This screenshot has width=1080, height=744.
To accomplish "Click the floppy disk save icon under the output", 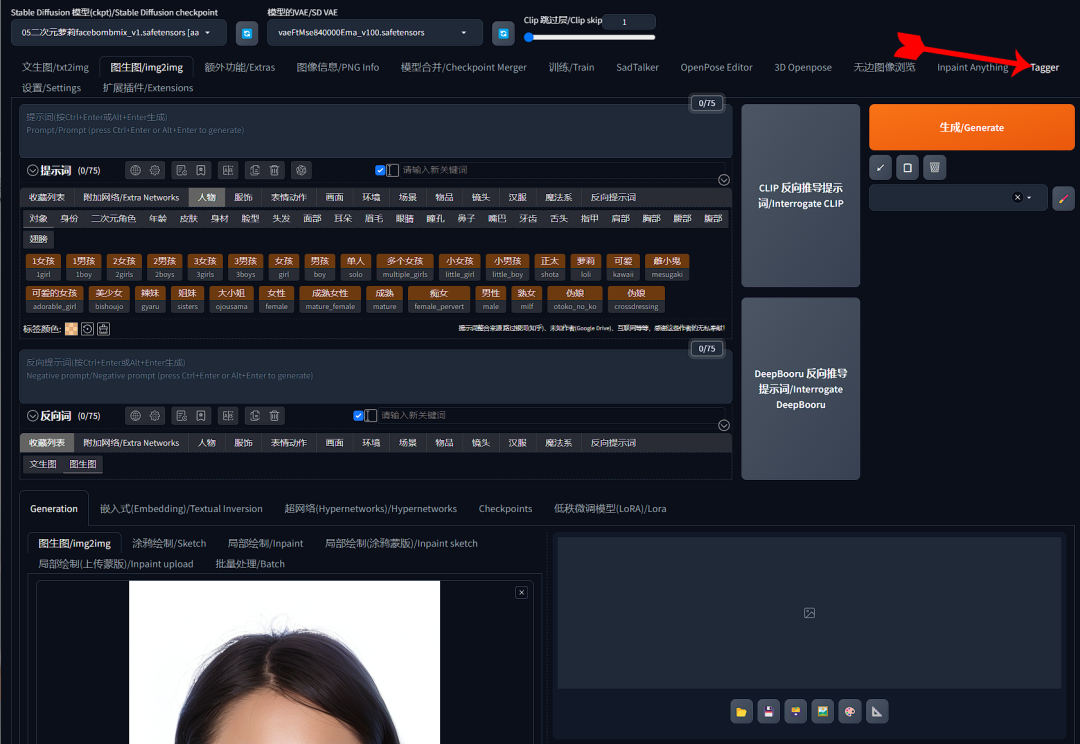I will click(x=768, y=712).
